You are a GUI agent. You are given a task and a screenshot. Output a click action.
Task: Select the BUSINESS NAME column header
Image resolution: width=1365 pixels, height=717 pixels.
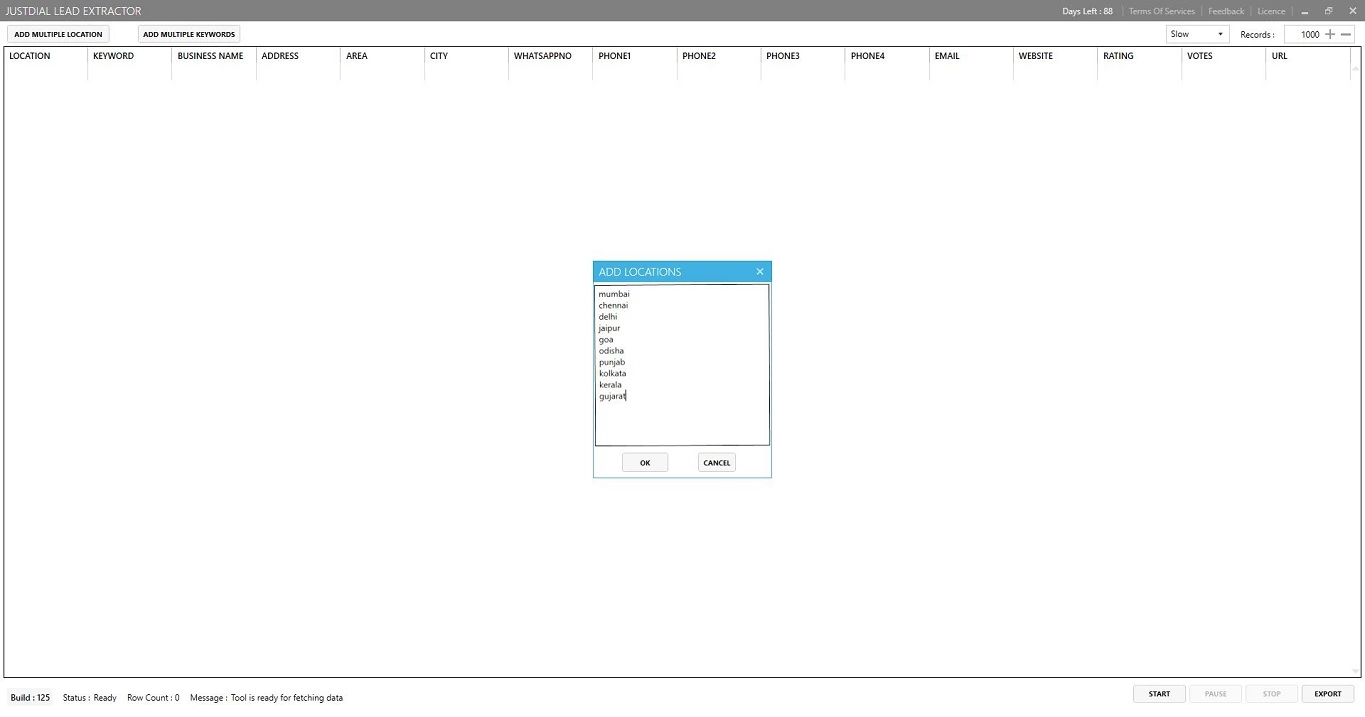click(x=210, y=56)
